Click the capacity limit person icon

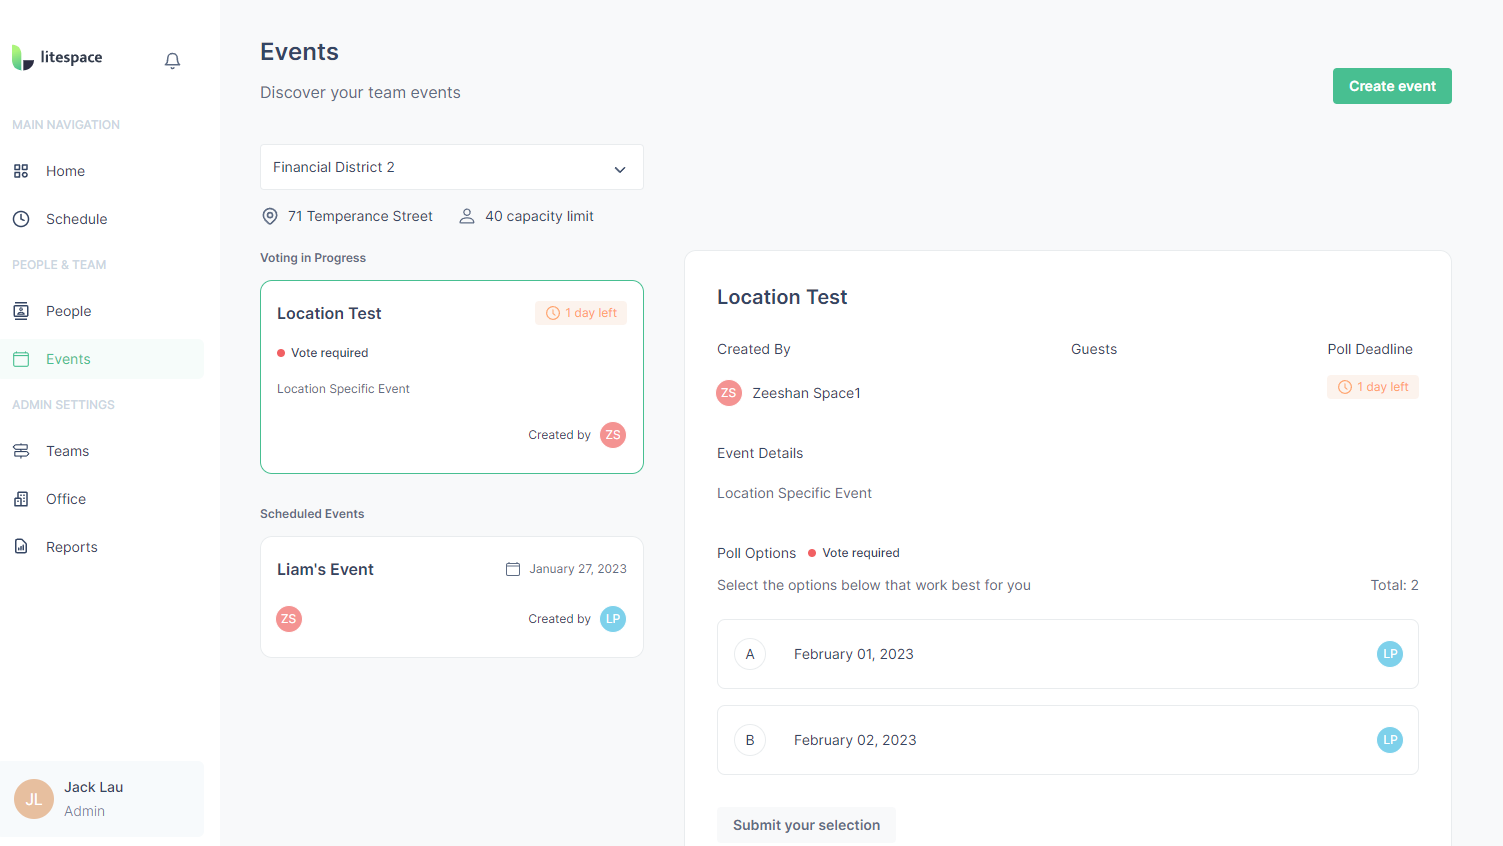click(466, 215)
